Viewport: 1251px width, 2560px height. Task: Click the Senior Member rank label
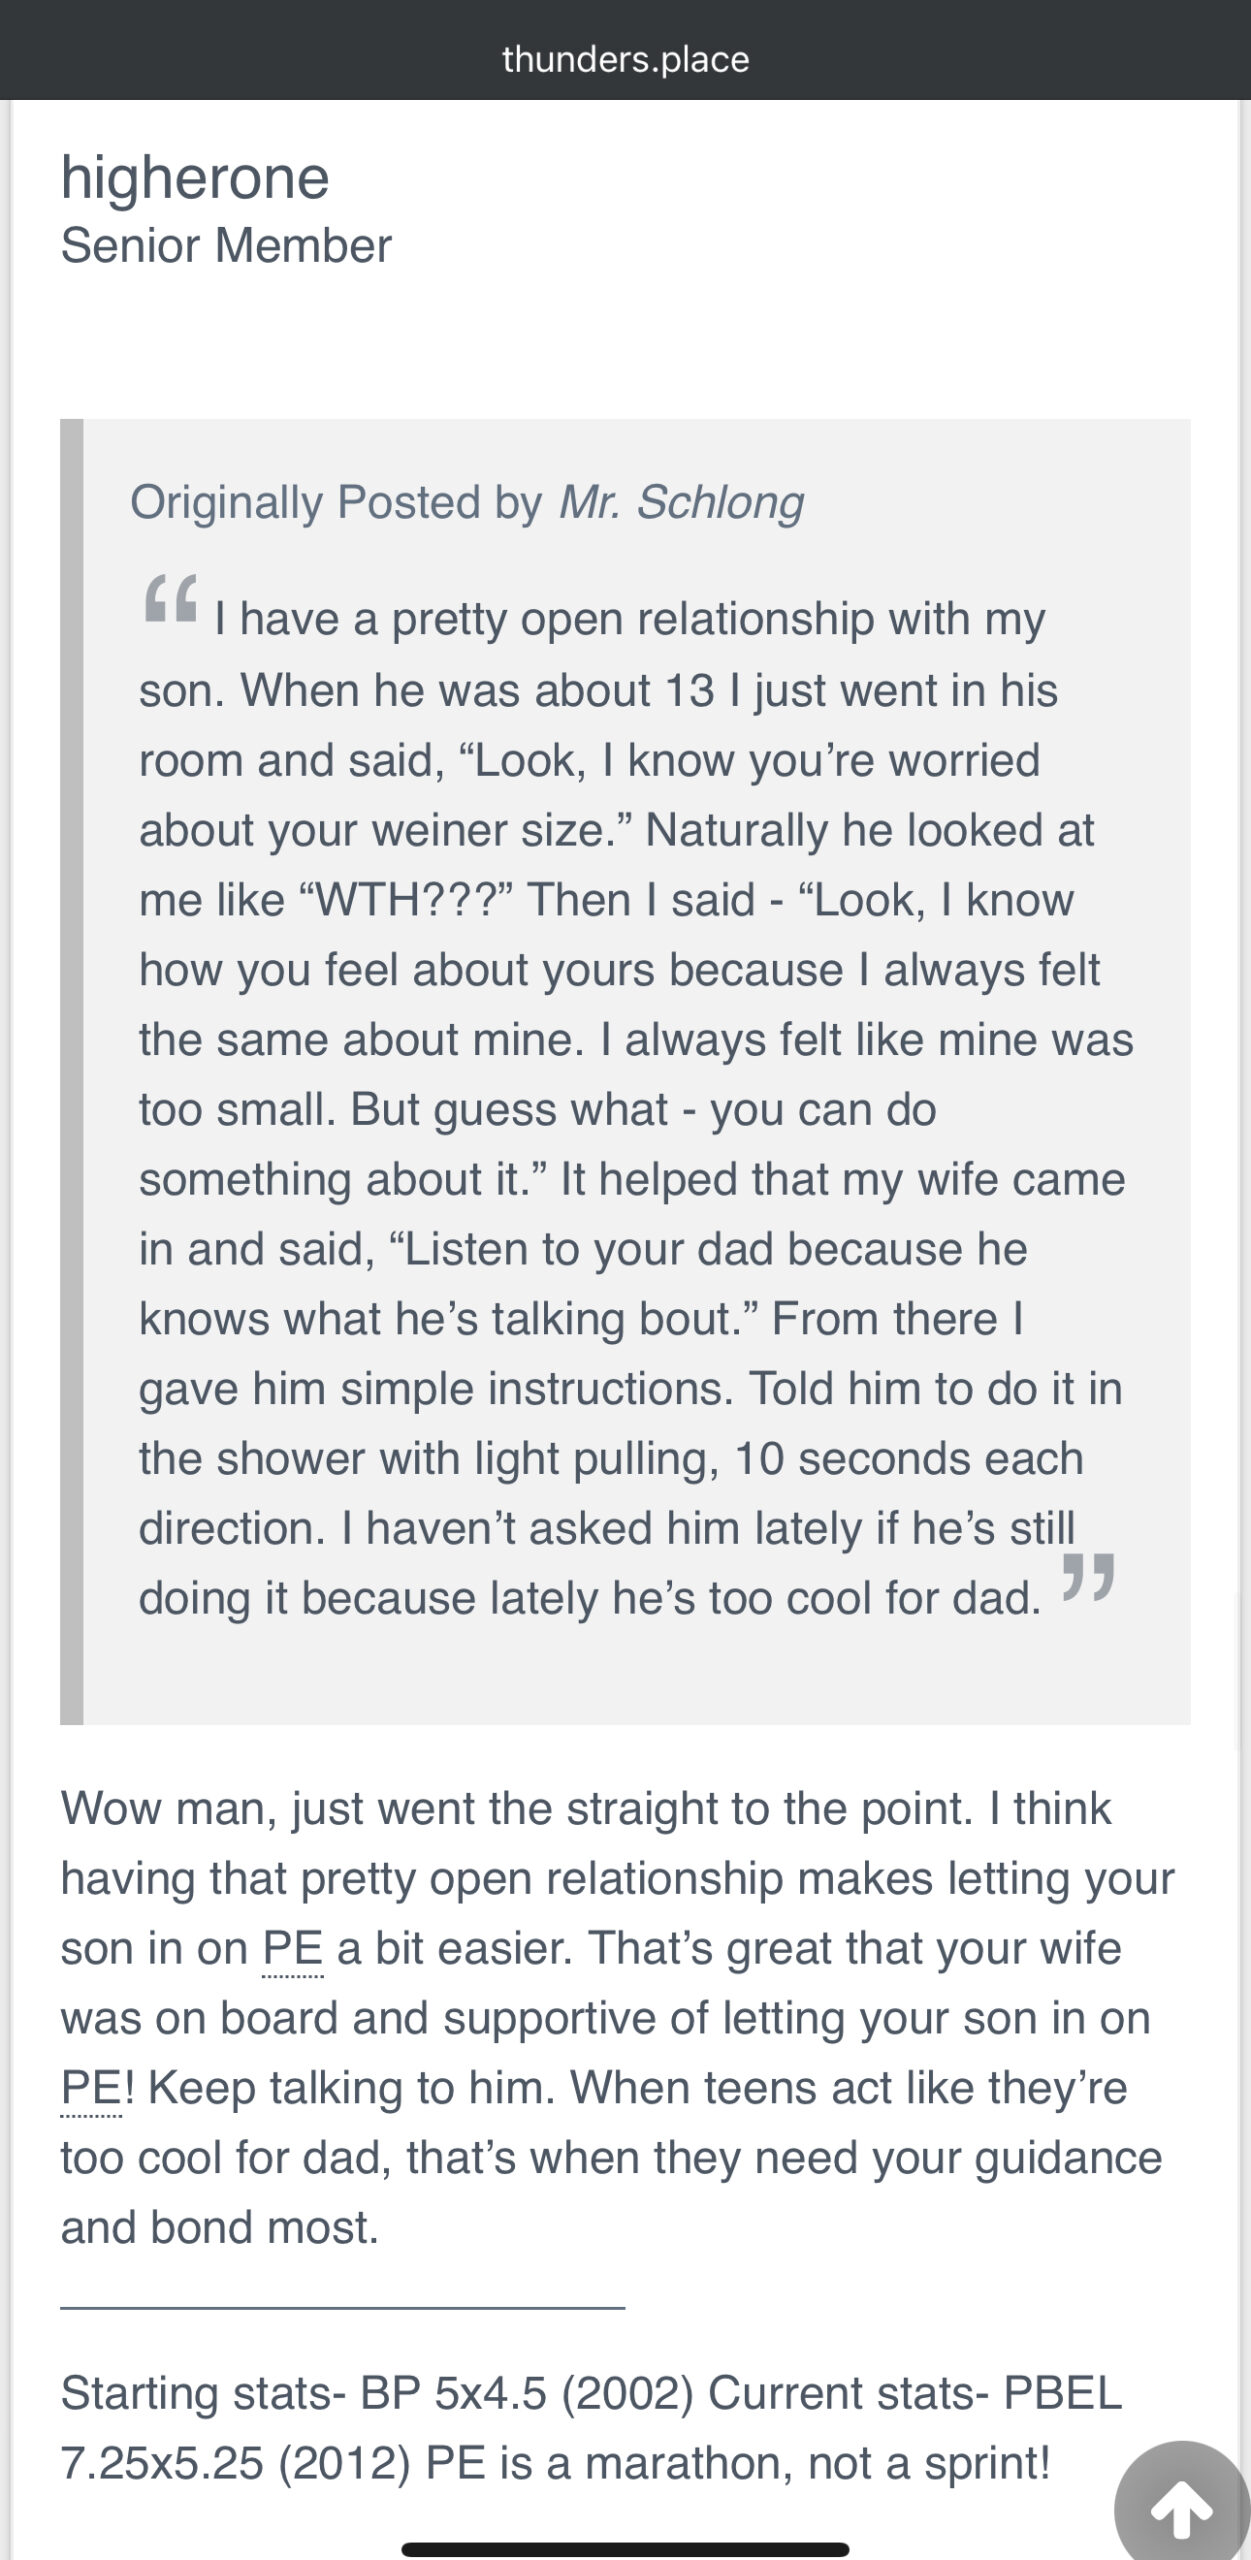[x=226, y=245]
